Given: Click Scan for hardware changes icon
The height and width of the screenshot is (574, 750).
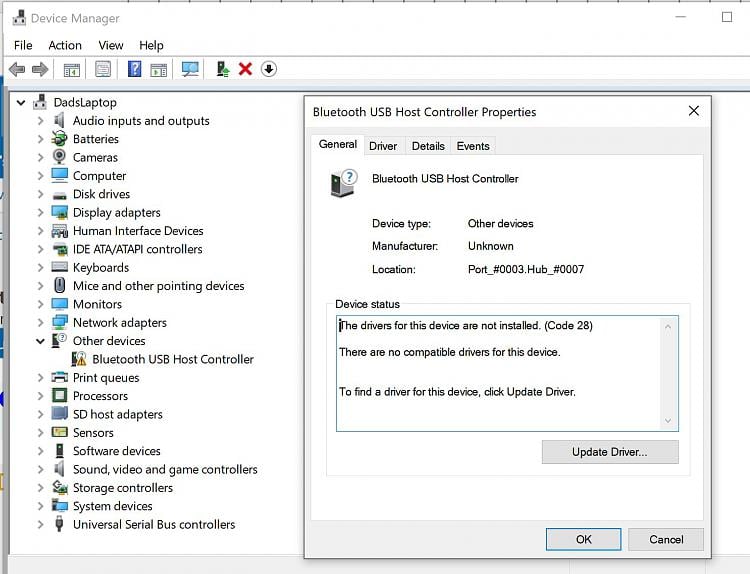Looking at the screenshot, I should (190, 69).
